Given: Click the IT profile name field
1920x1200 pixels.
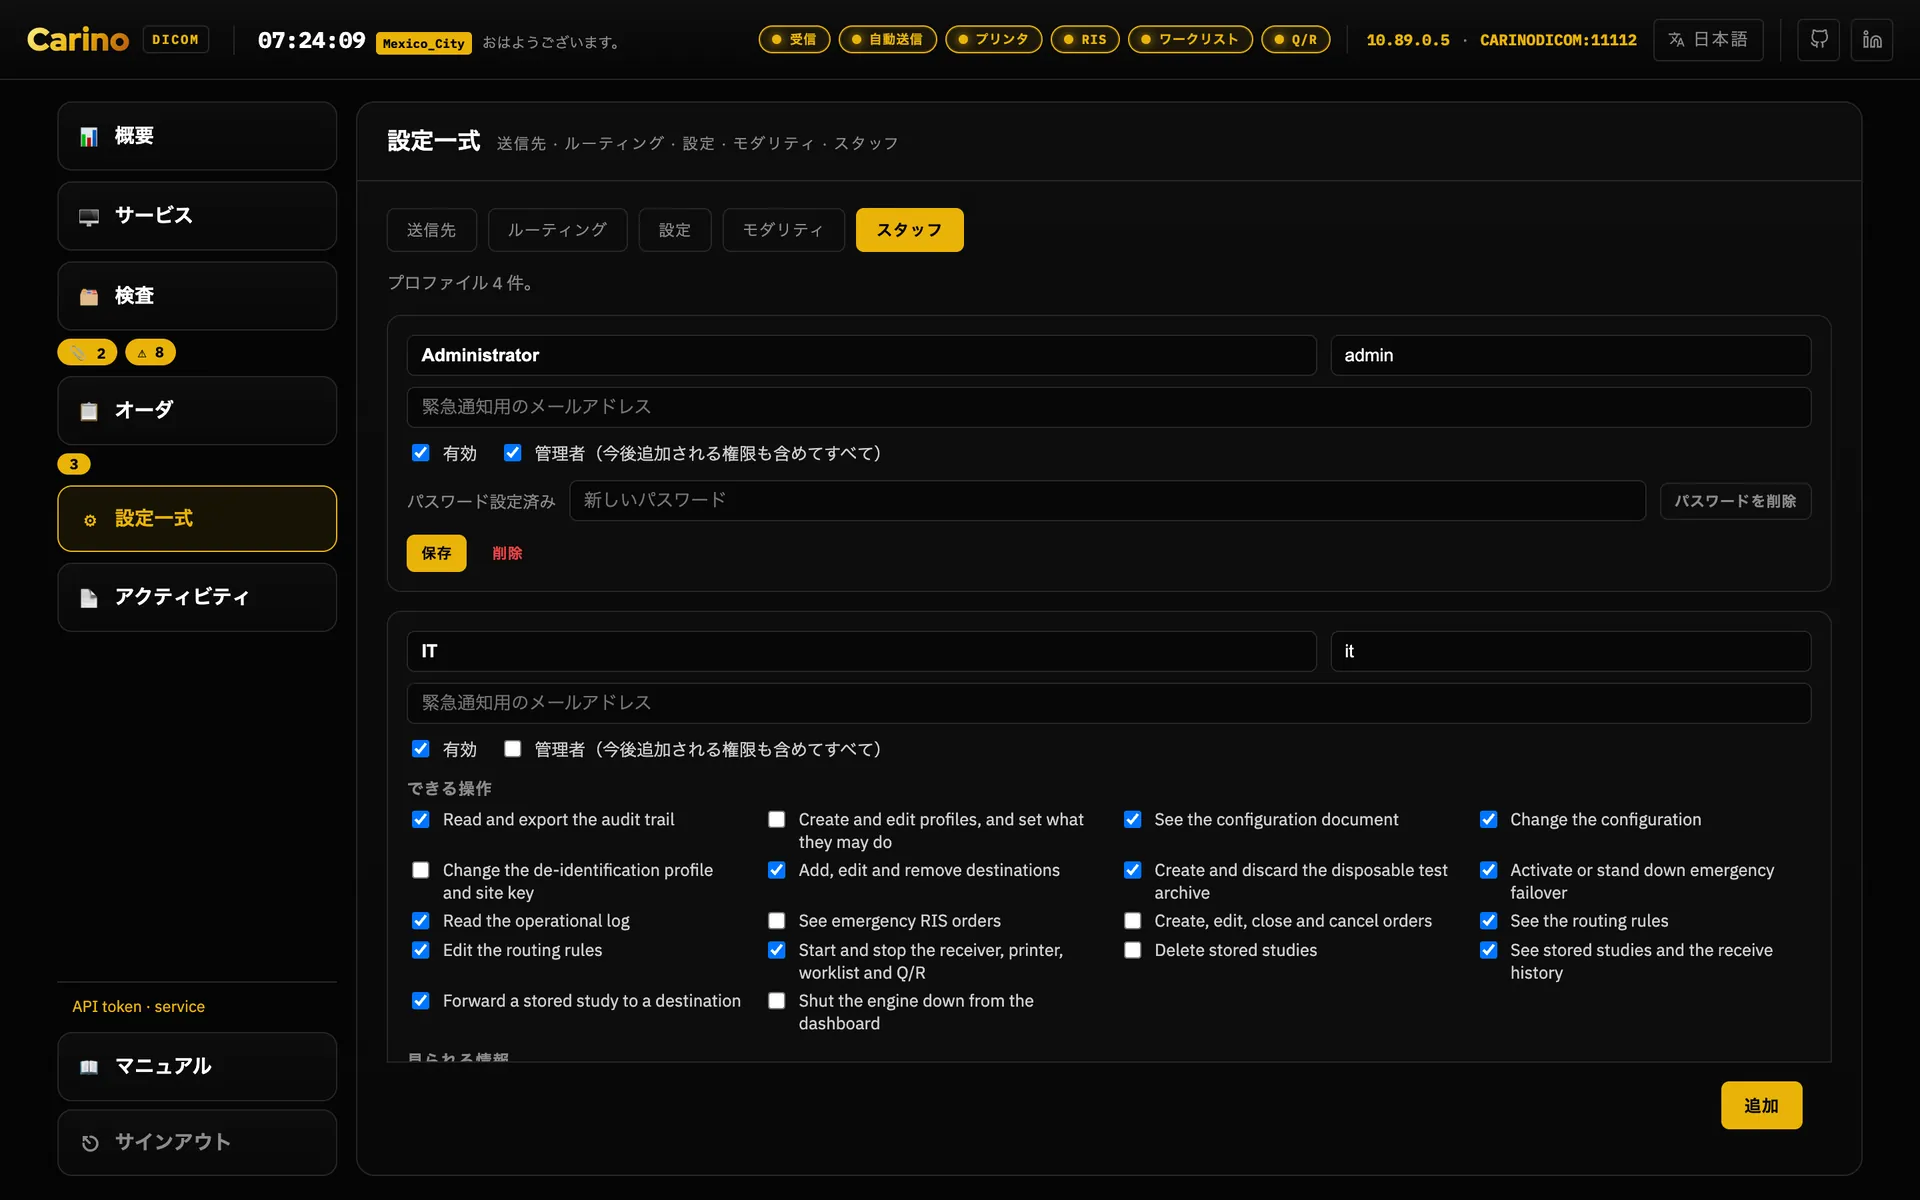Looking at the screenshot, I should 861,651.
